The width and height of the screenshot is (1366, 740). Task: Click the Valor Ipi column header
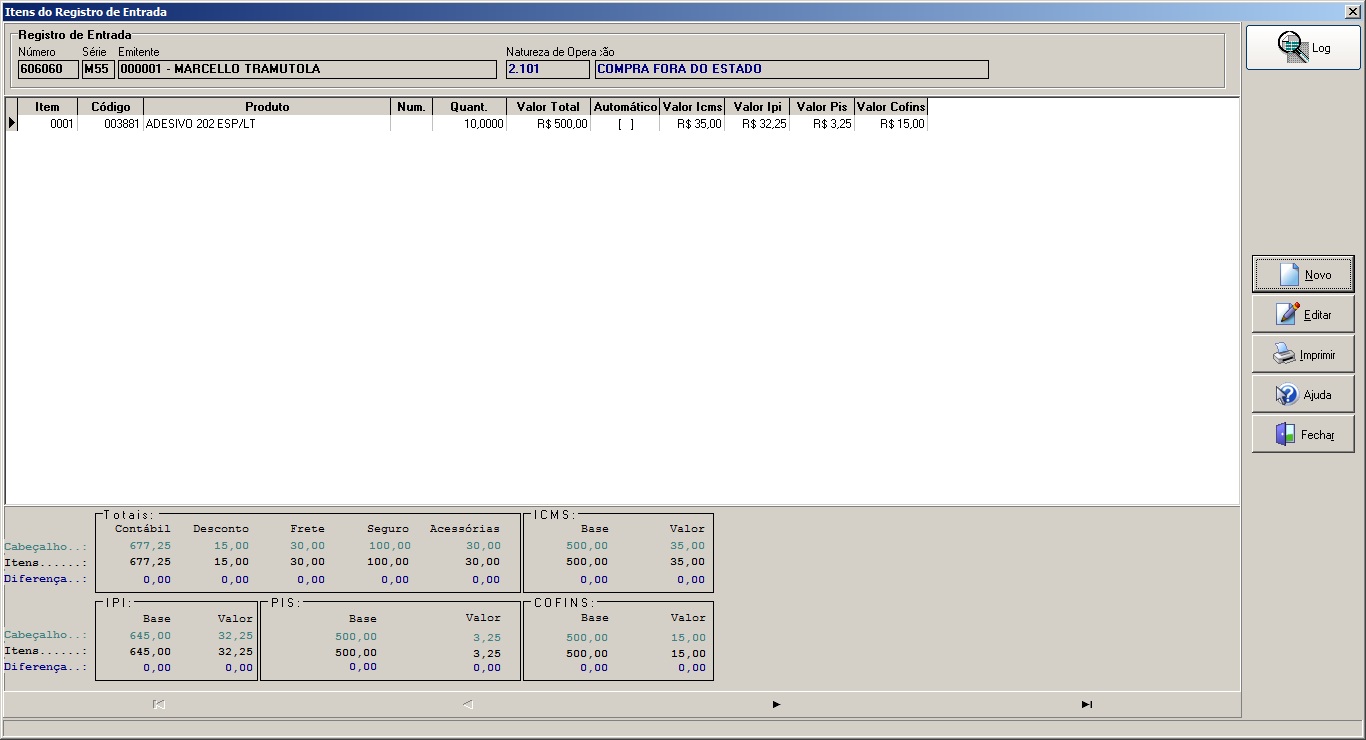757,107
